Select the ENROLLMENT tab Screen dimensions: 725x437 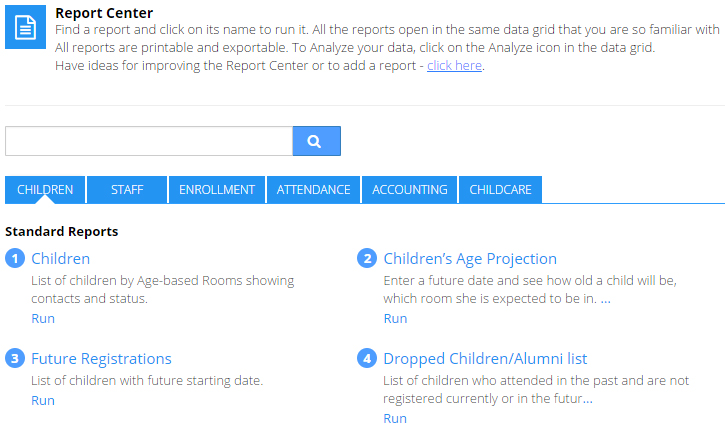click(x=217, y=190)
